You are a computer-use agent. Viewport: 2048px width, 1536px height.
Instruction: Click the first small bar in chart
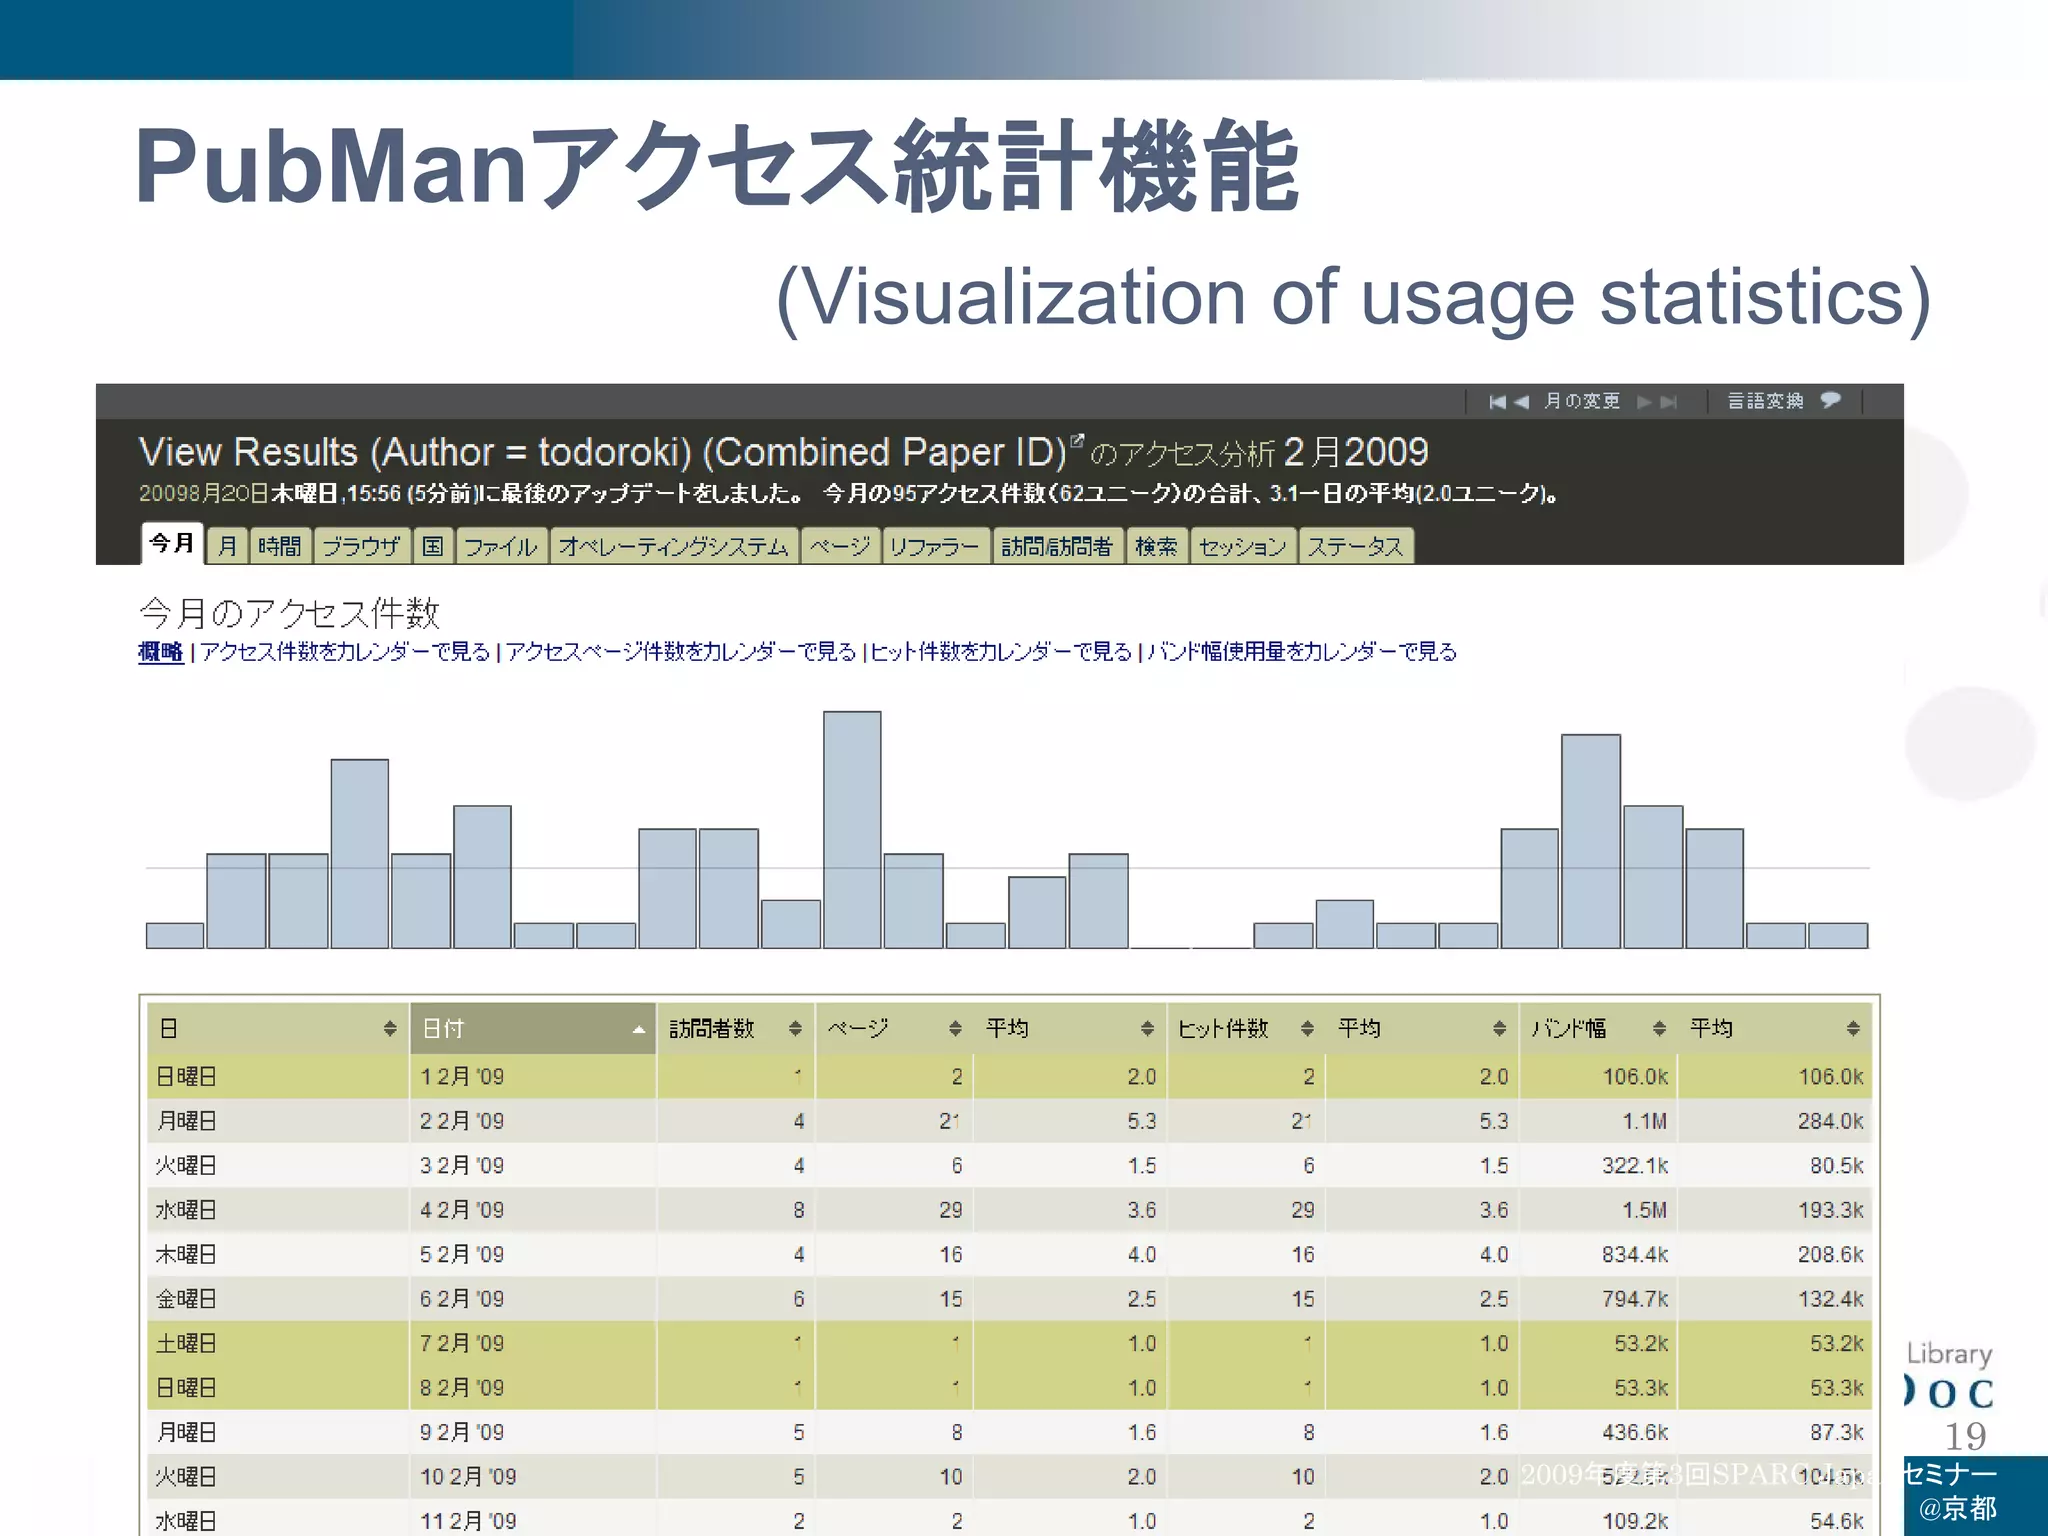(x=175, y=935)
